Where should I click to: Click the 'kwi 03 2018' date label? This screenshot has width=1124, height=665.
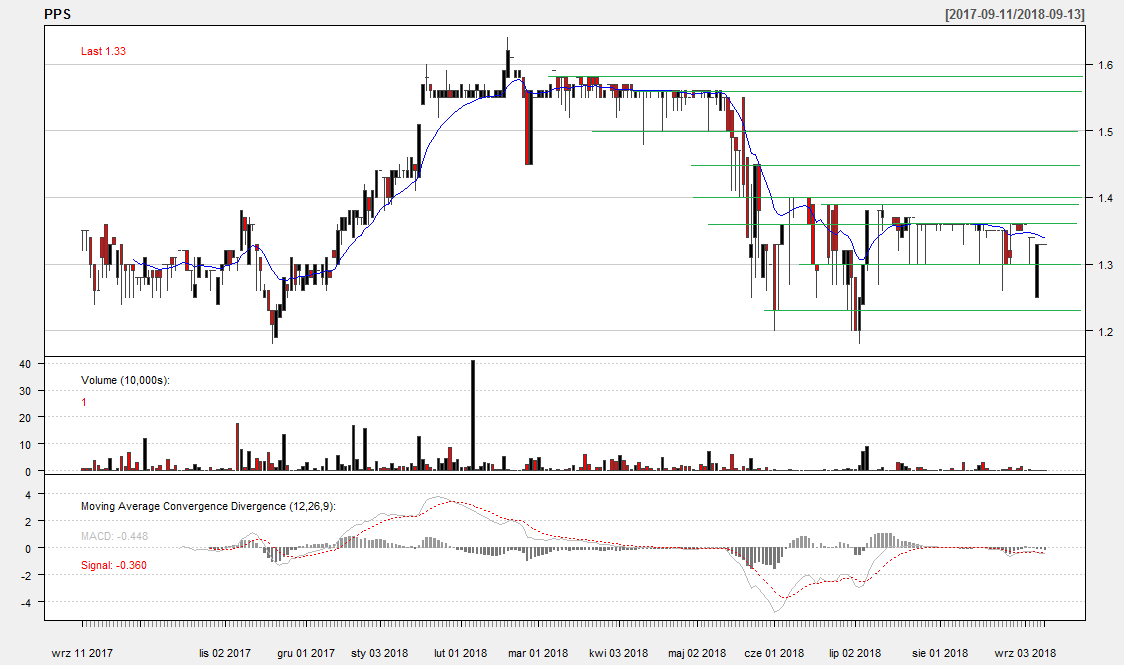tap(618, 653)
